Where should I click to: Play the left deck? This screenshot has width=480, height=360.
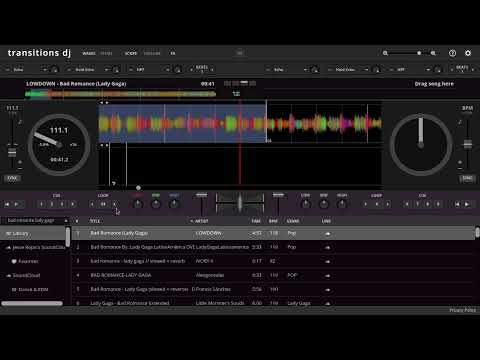[16, 204]
